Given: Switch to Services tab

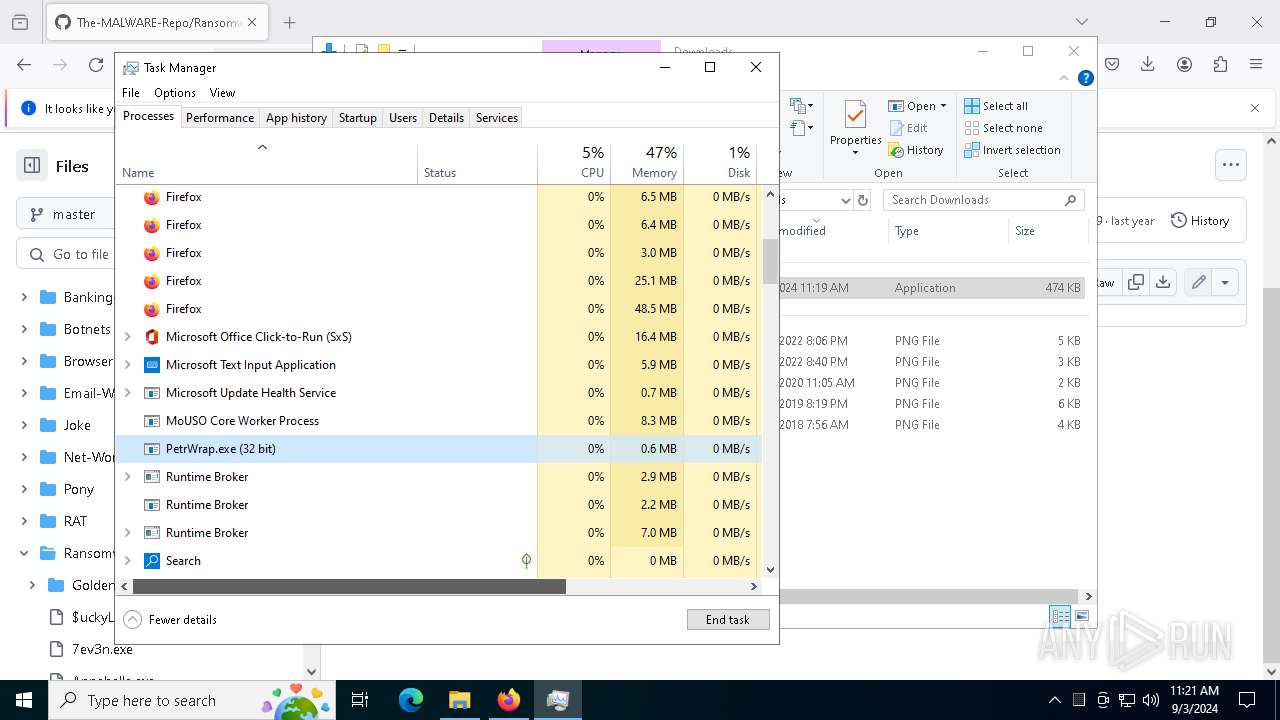Looking at the screenshot, I should (x=497, y=118).
